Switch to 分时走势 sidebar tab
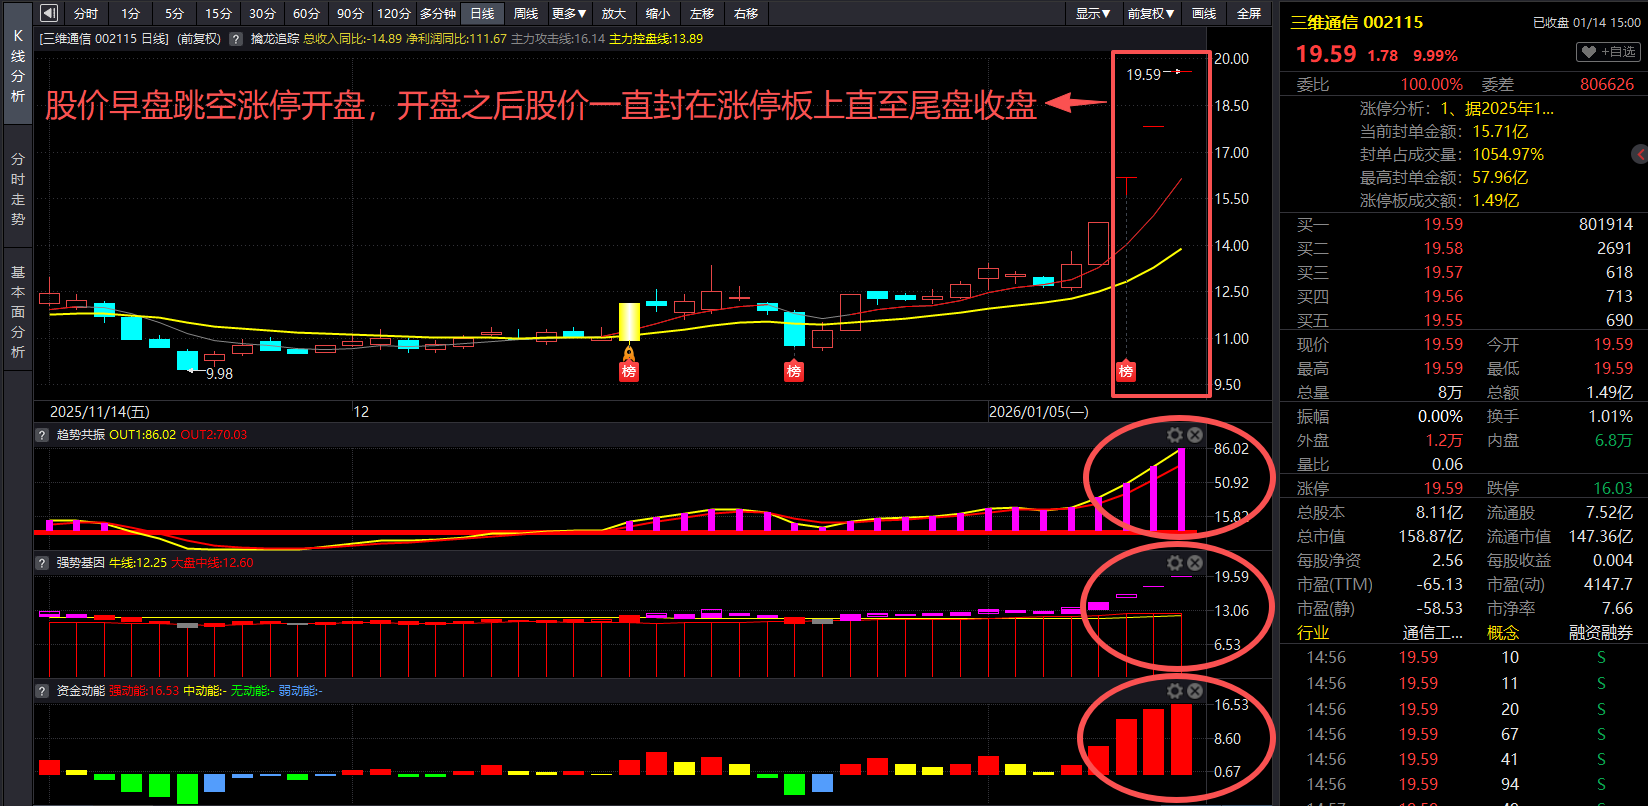This screenshot has width=1648, height=806. (x=18, y=189)
